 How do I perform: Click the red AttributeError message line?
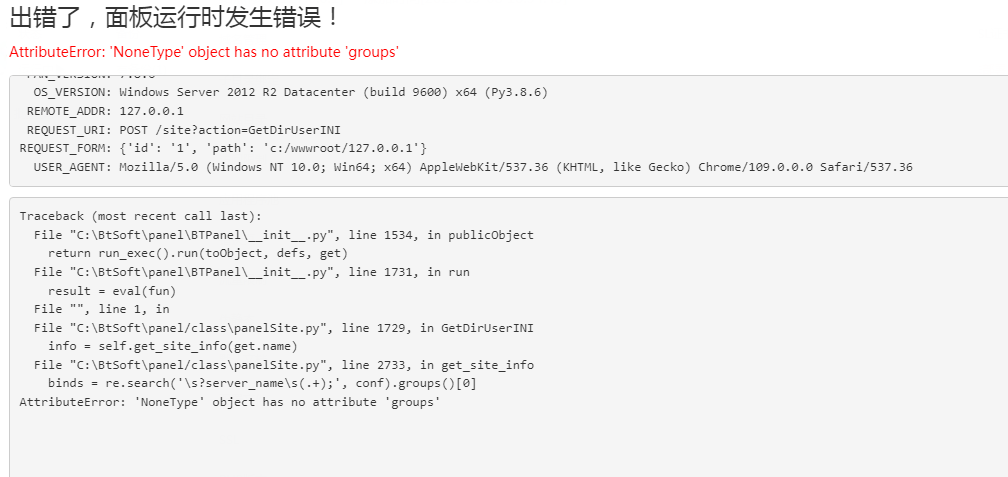pos(204,52)
